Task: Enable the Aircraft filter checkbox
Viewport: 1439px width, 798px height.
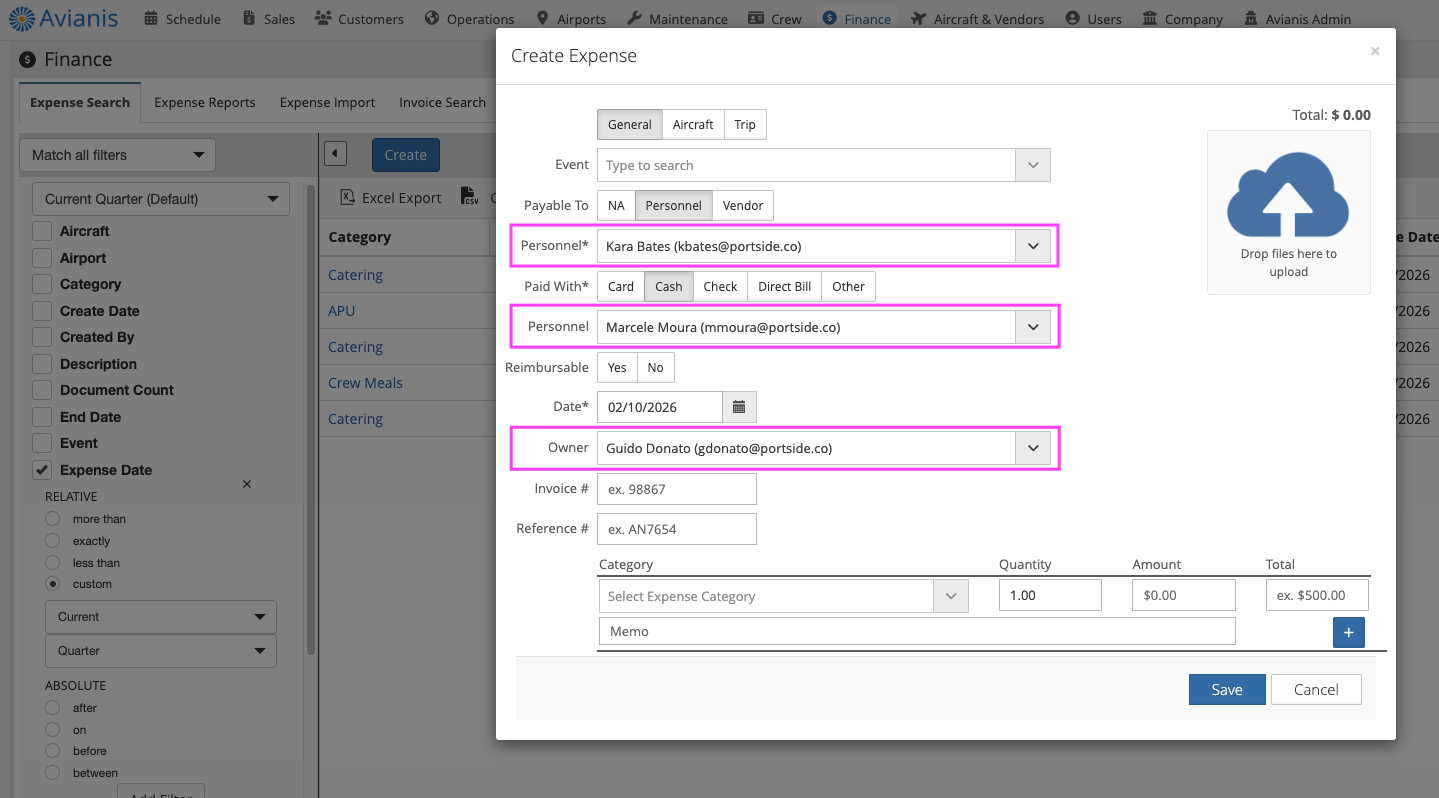Action: [42, 231]
